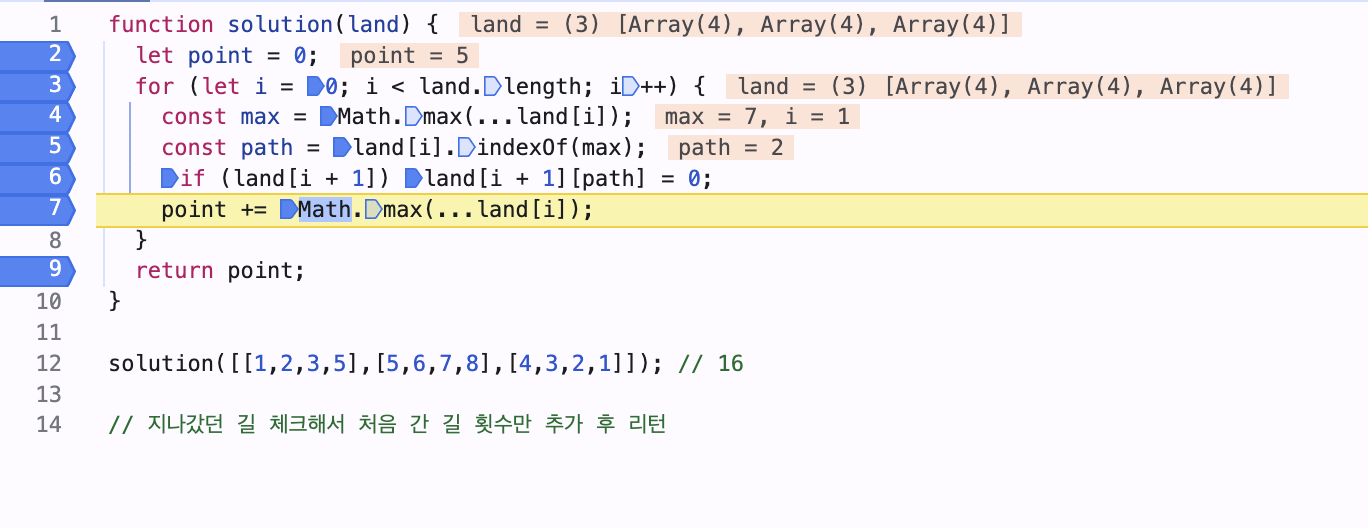
Task: Toggle inline breakpoint before land[i] on line 5
Action: (341, 148)
